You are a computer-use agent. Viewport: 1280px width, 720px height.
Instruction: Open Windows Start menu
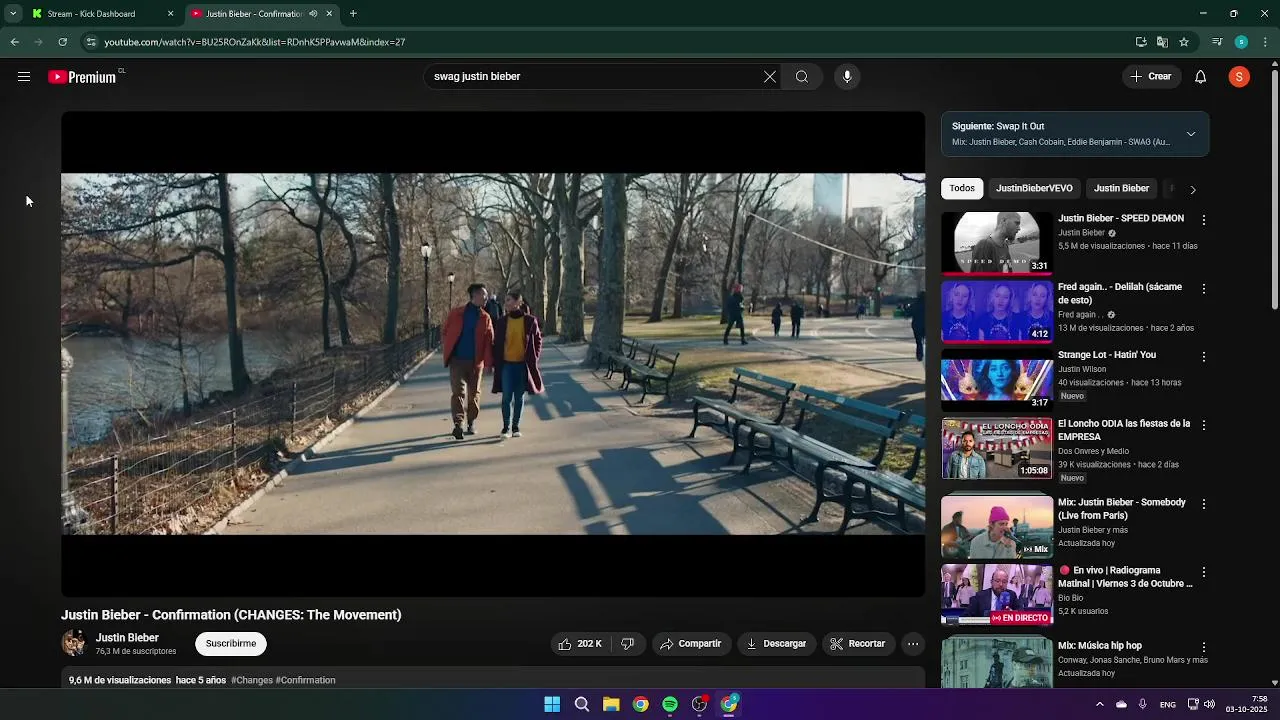point(552,704)
